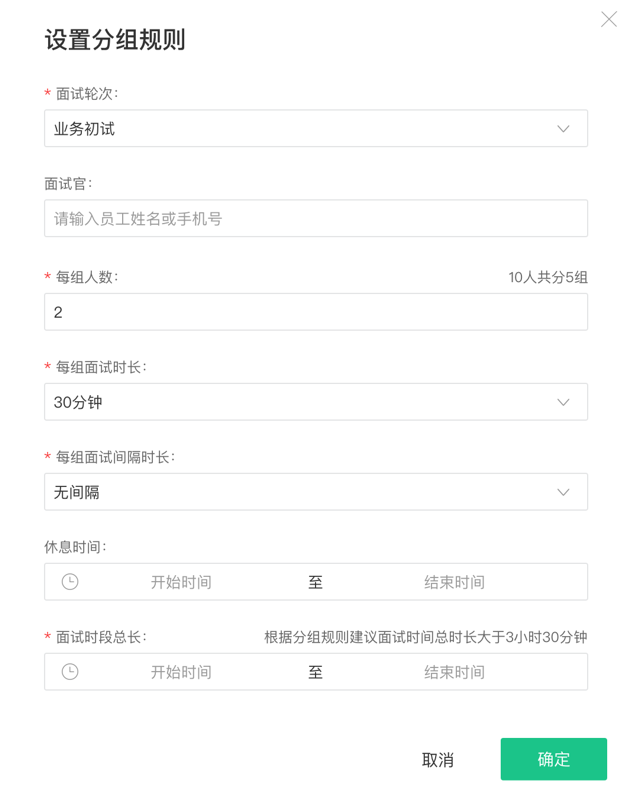This screenshot has width=632, height=795.
Task: Open the 业务初试 interview round dropdown
Action: (316, 128)
